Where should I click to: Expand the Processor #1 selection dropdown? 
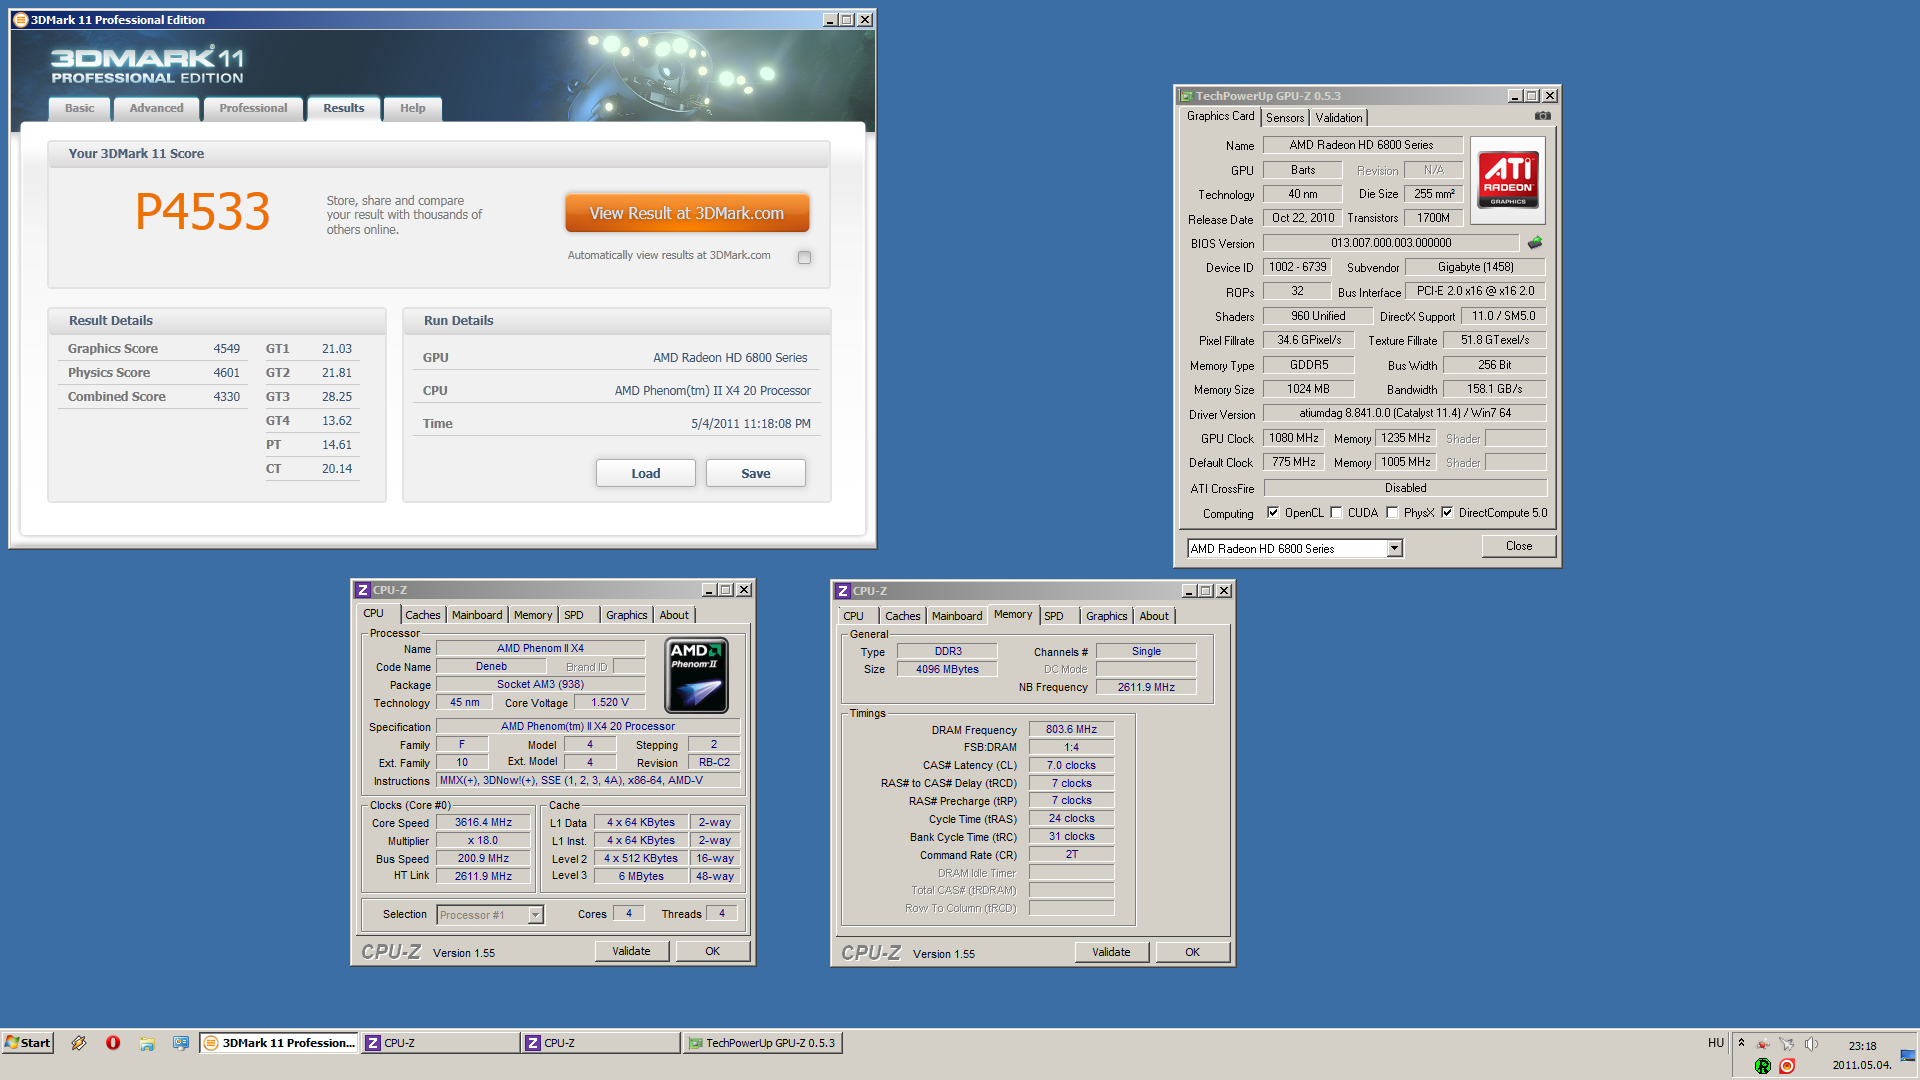(x=536, y=915)
